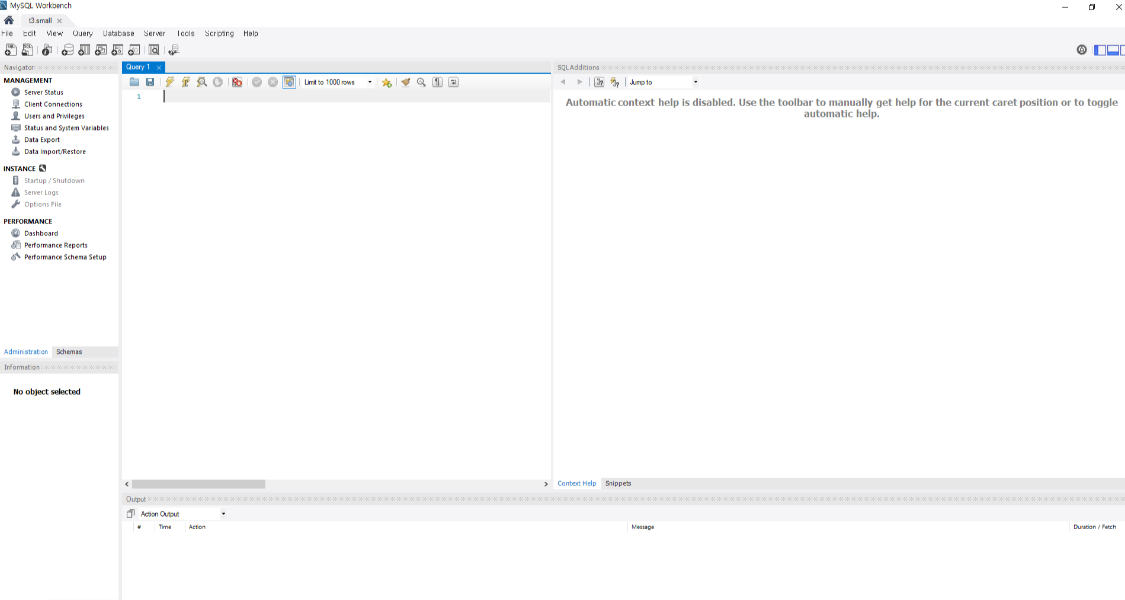Select the Context Help tab
1125x600 pixels.
coord(577,483)
